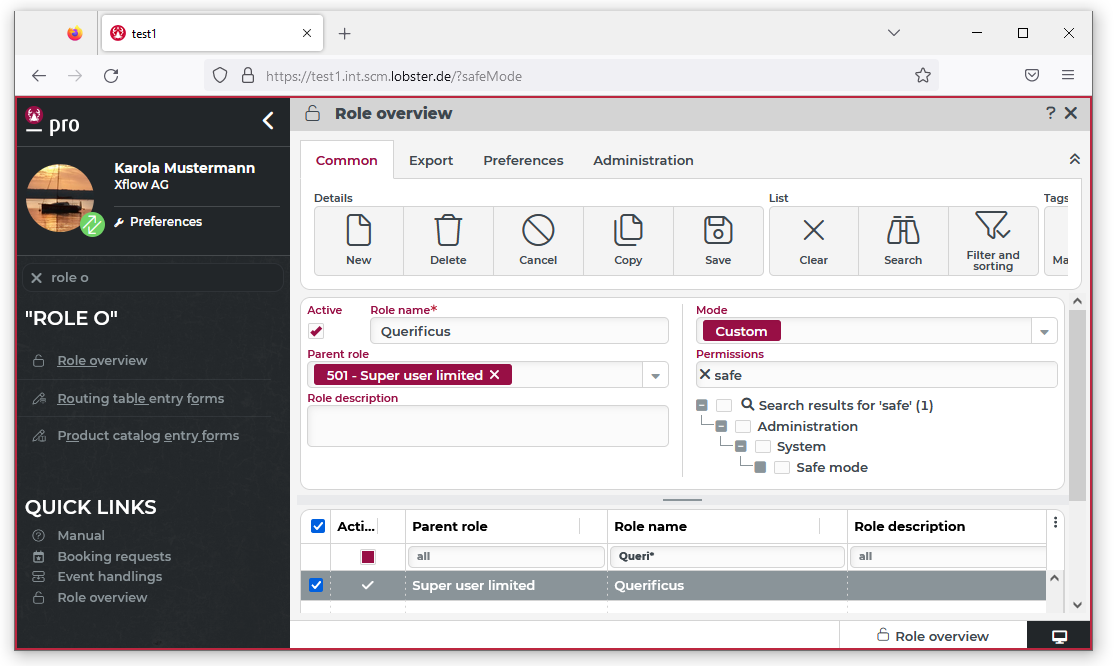Open the Parent role dropdown
Viewport: 1114px width, 666px height.
pos(655,375)
